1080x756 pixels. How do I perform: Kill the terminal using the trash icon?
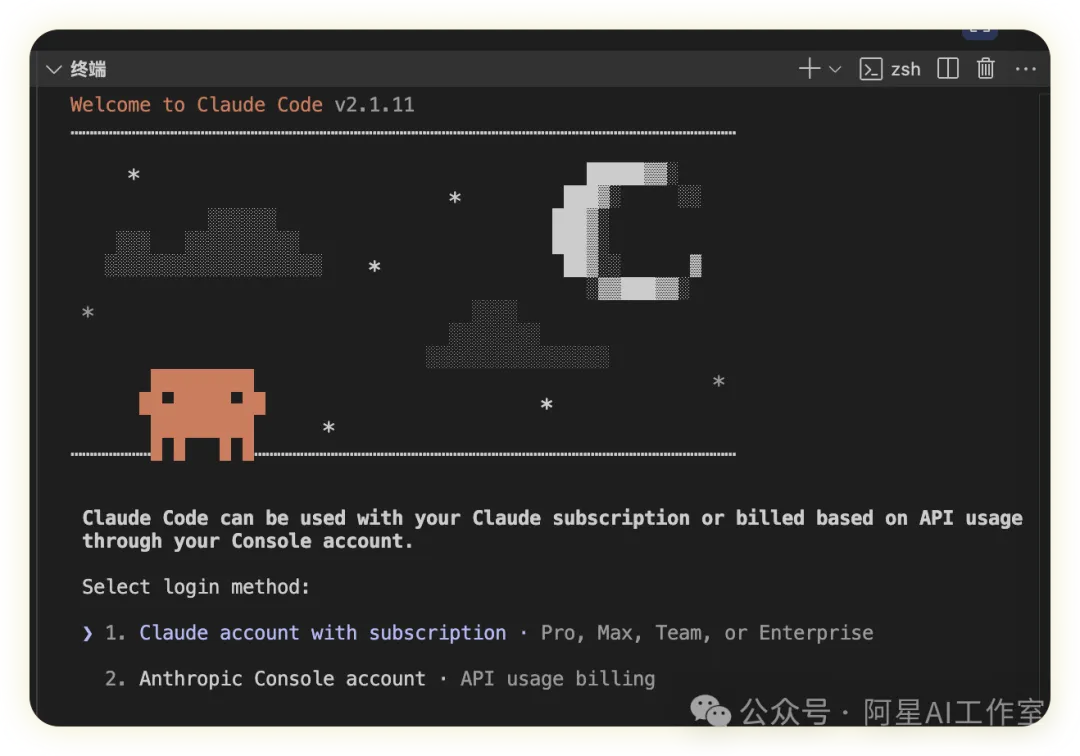click(986, 69)
